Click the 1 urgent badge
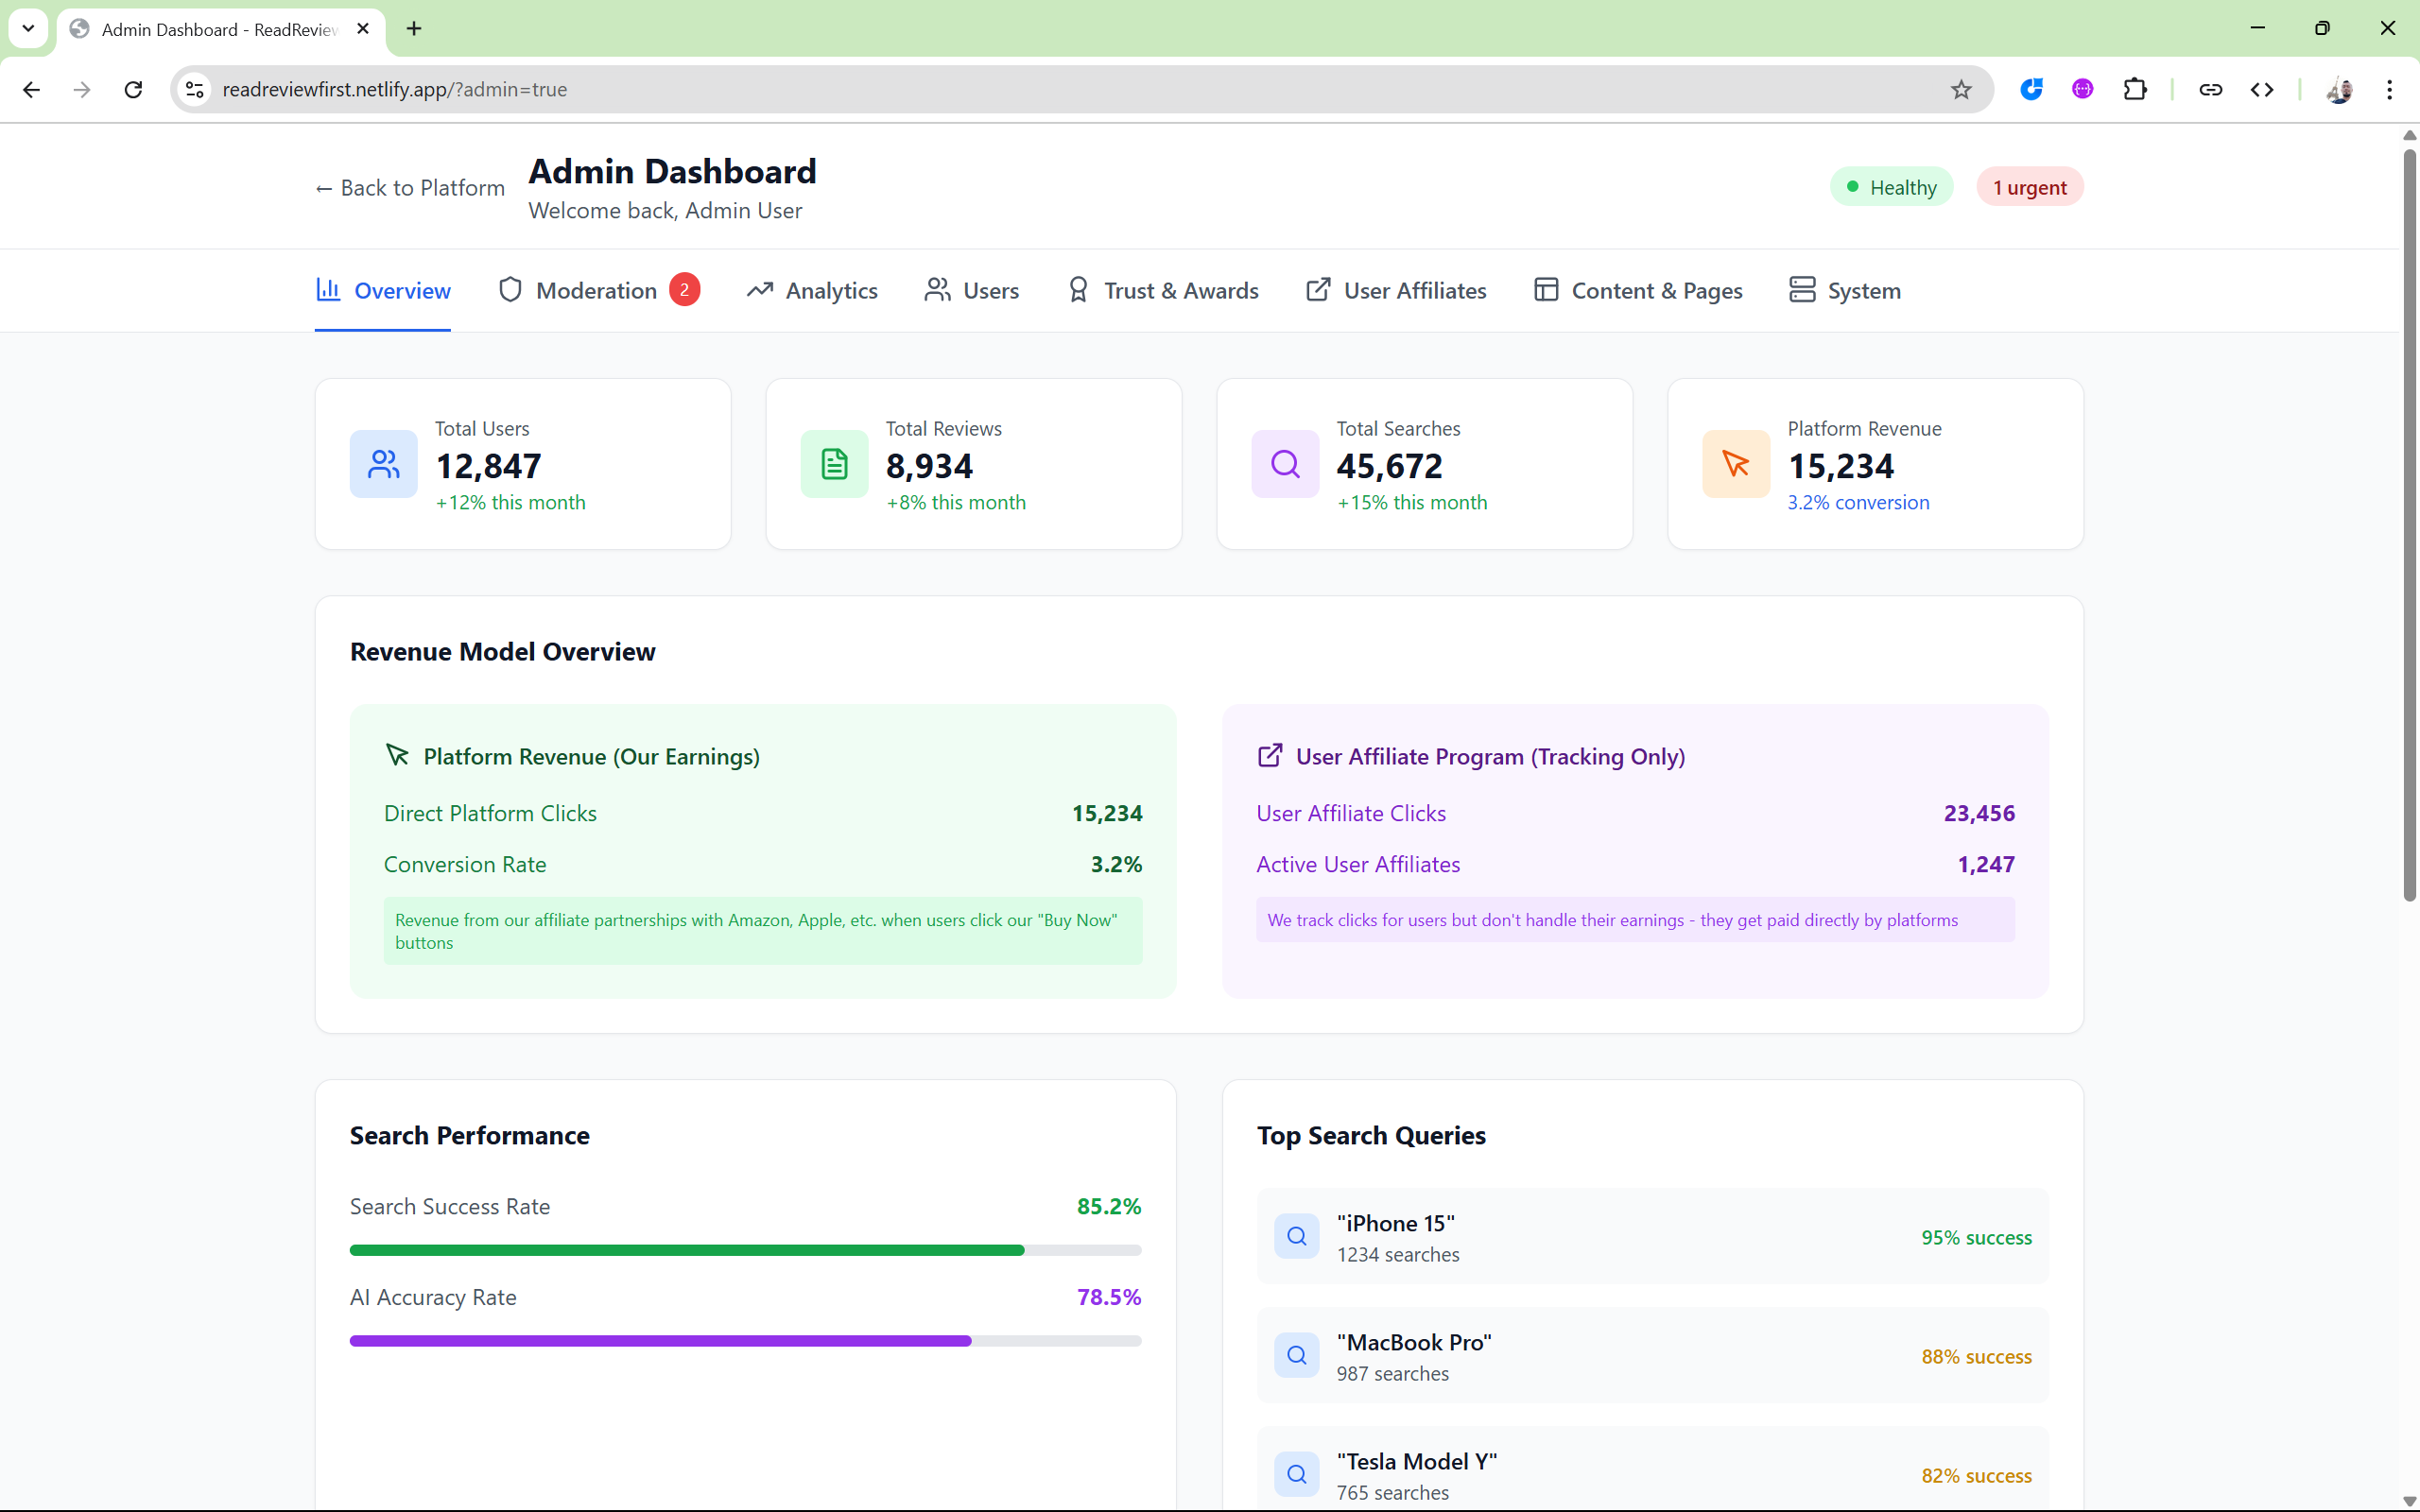This screenshot has height=1512, width=2420. click(2029, 188)
